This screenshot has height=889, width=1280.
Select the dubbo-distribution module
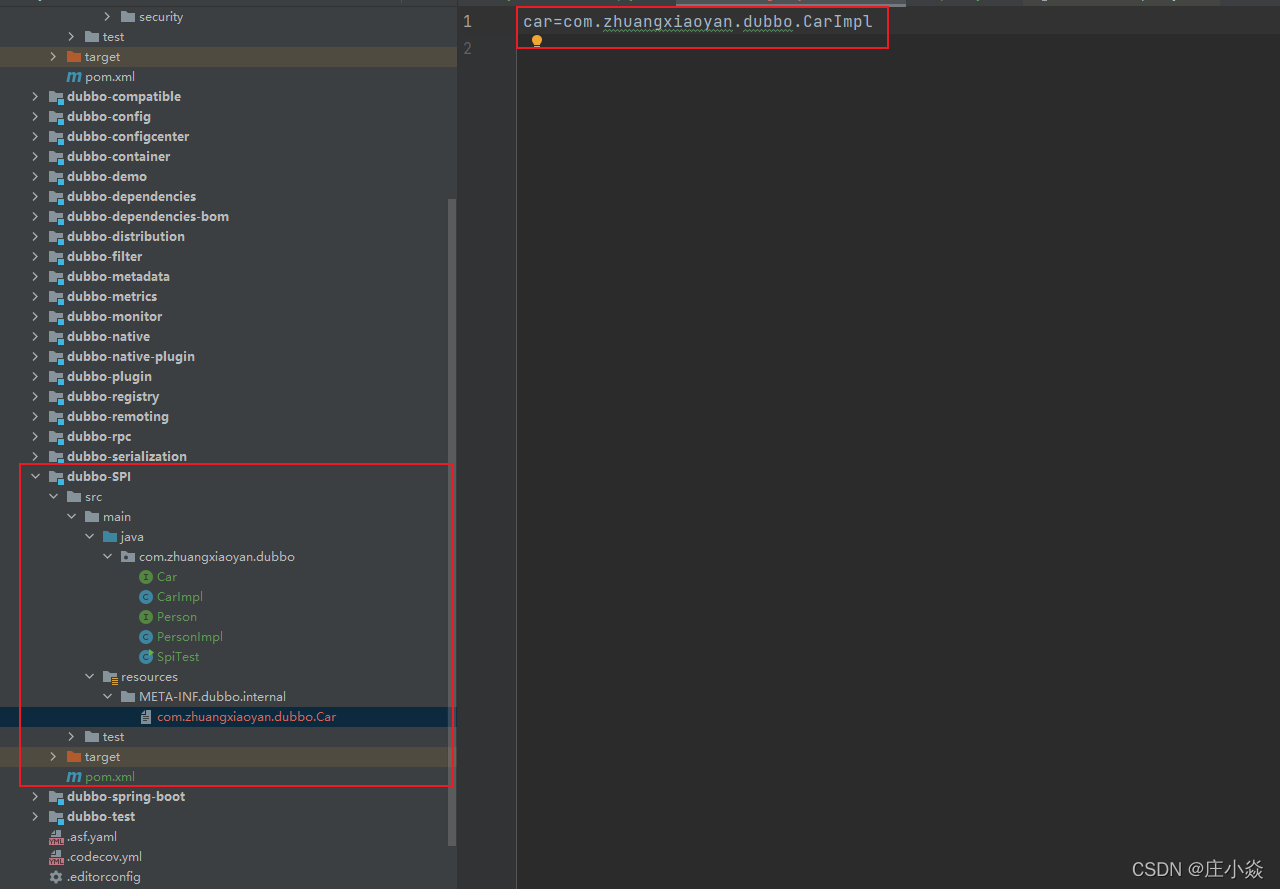tap(126, 237)
